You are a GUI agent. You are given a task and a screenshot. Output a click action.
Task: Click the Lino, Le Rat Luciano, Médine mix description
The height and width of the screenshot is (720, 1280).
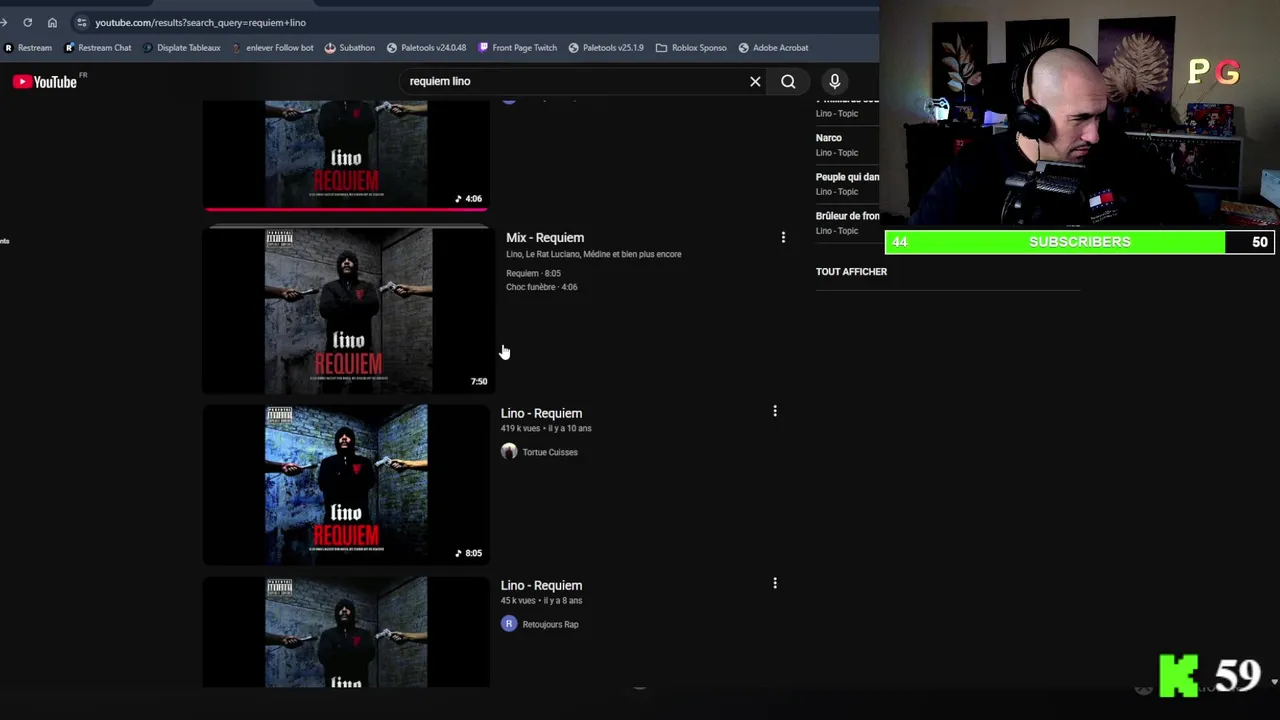[593, 254]
